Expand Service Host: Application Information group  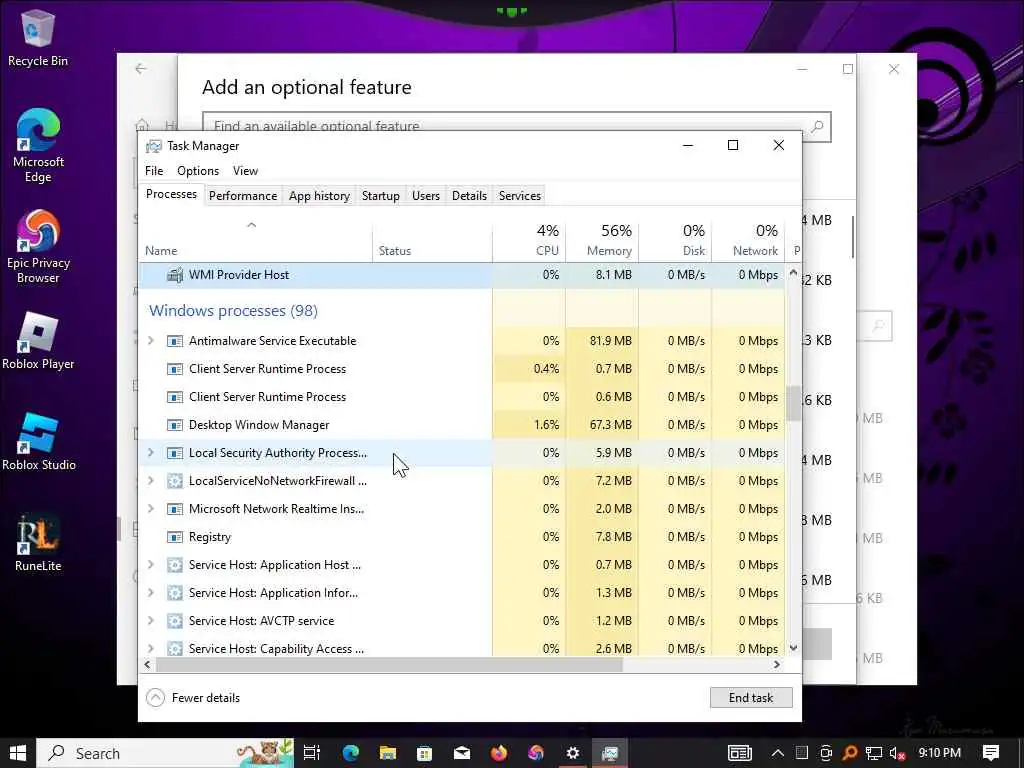click(x=151, y=594)
